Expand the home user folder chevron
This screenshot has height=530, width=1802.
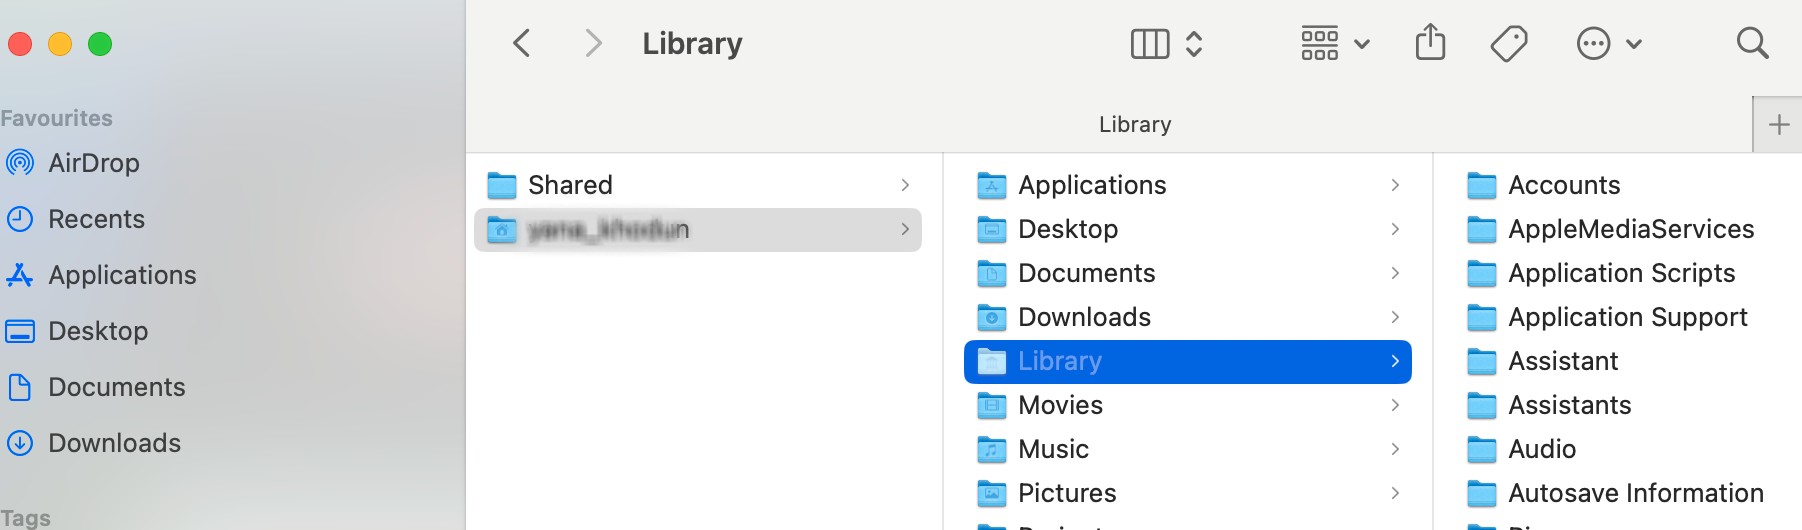905,229
